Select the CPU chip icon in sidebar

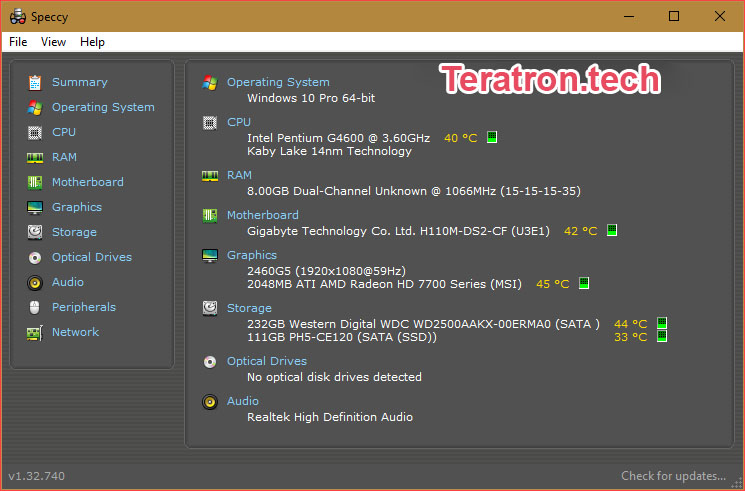pyautogui.click(x=35, y=133)
